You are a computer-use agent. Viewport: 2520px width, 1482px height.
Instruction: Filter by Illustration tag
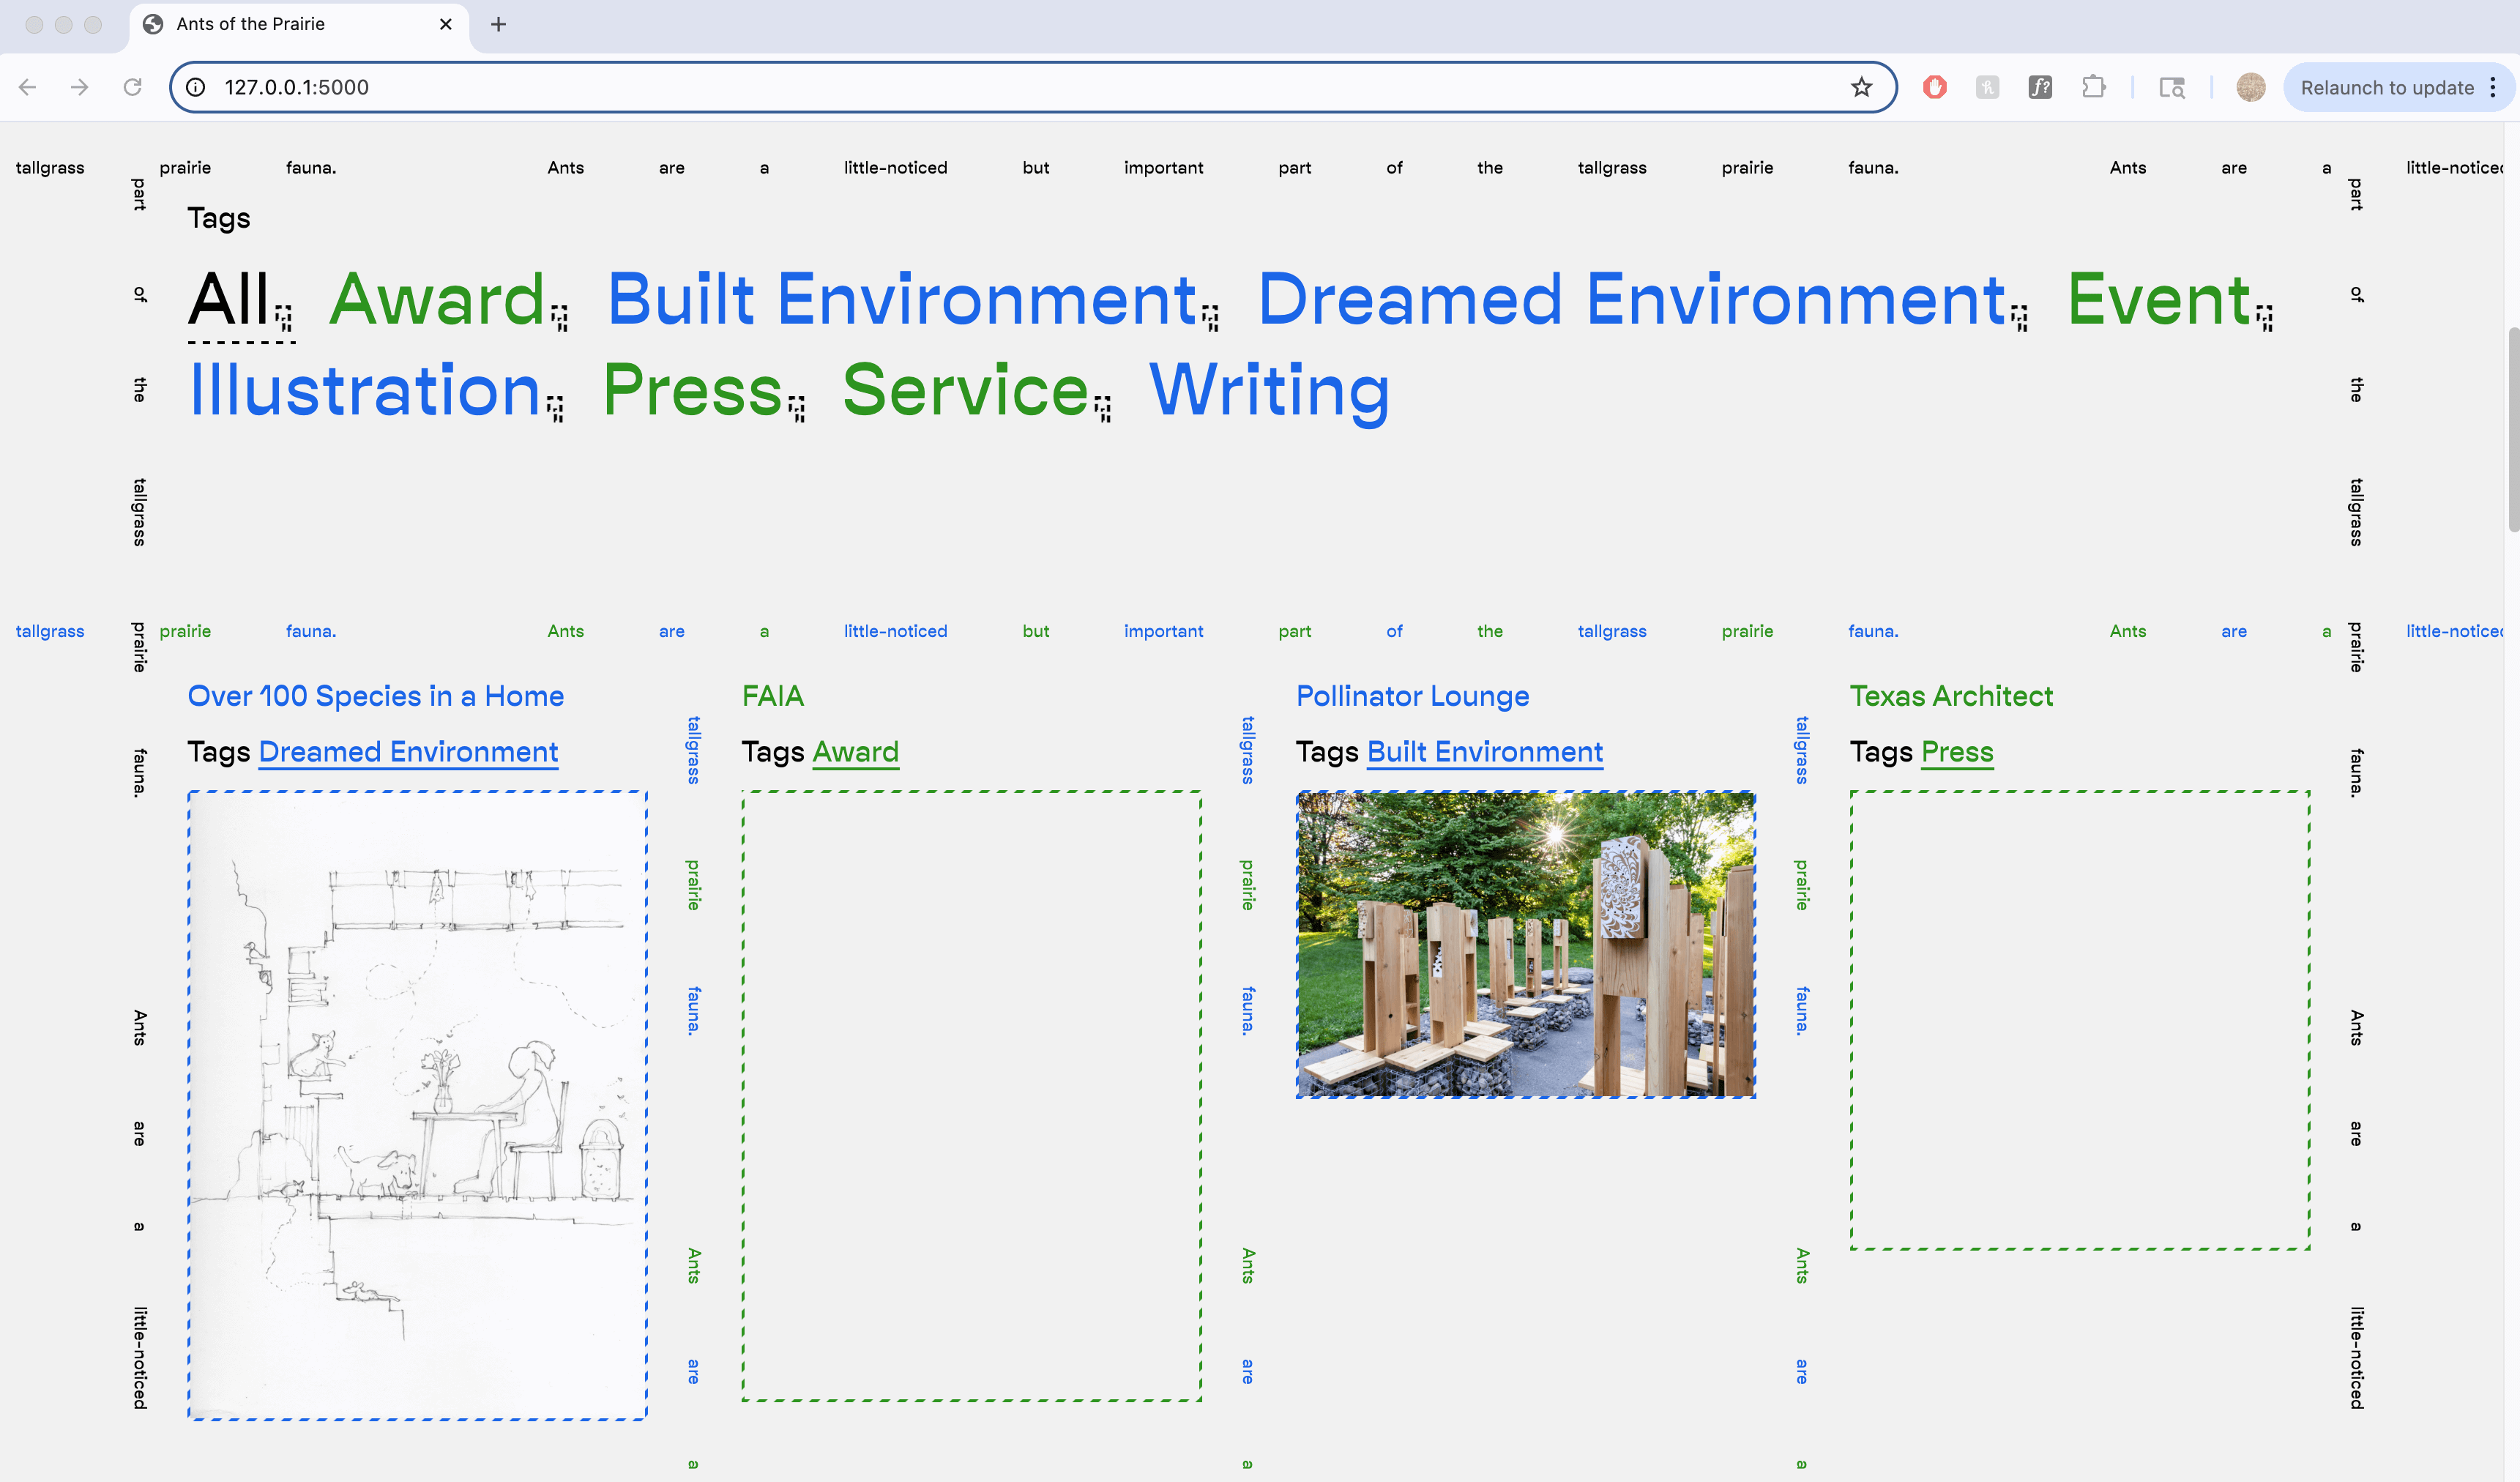pyautogui.click(x=365, y=390)
